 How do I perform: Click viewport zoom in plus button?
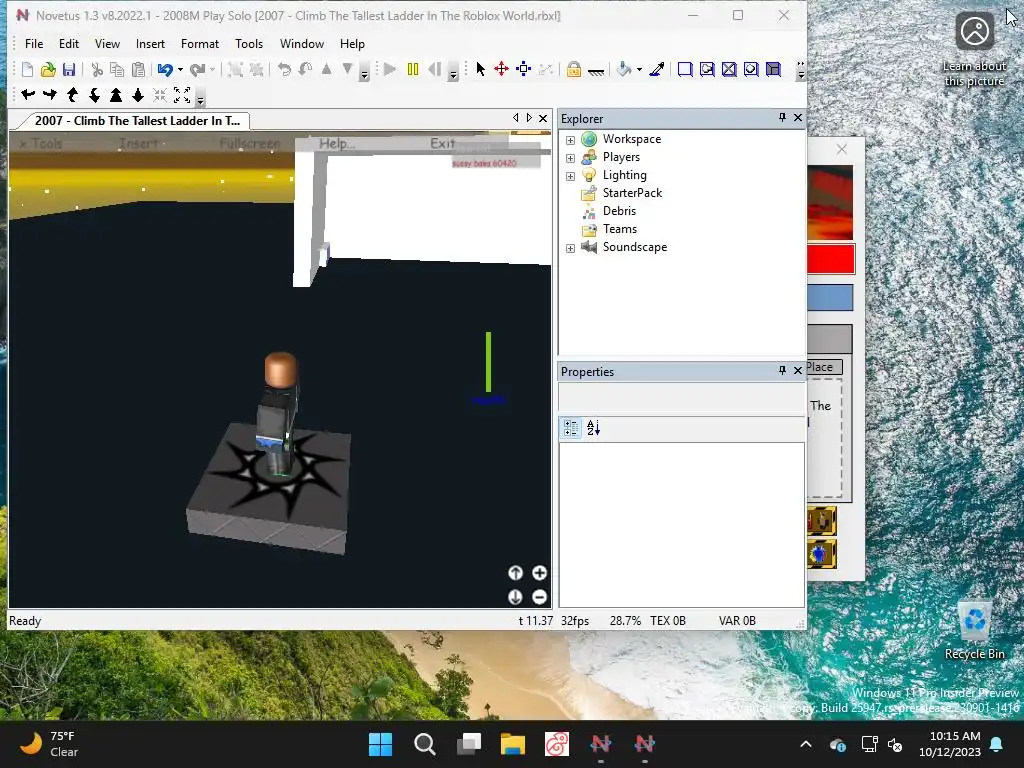(x=539, y=573)
